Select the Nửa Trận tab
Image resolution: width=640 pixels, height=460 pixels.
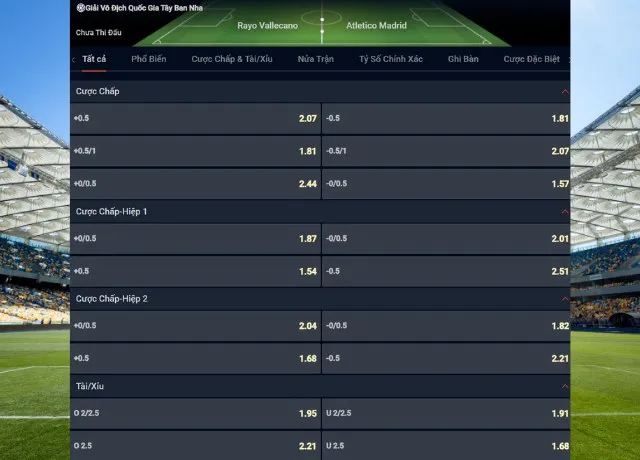pyautogui.click(x=315, y=60)
